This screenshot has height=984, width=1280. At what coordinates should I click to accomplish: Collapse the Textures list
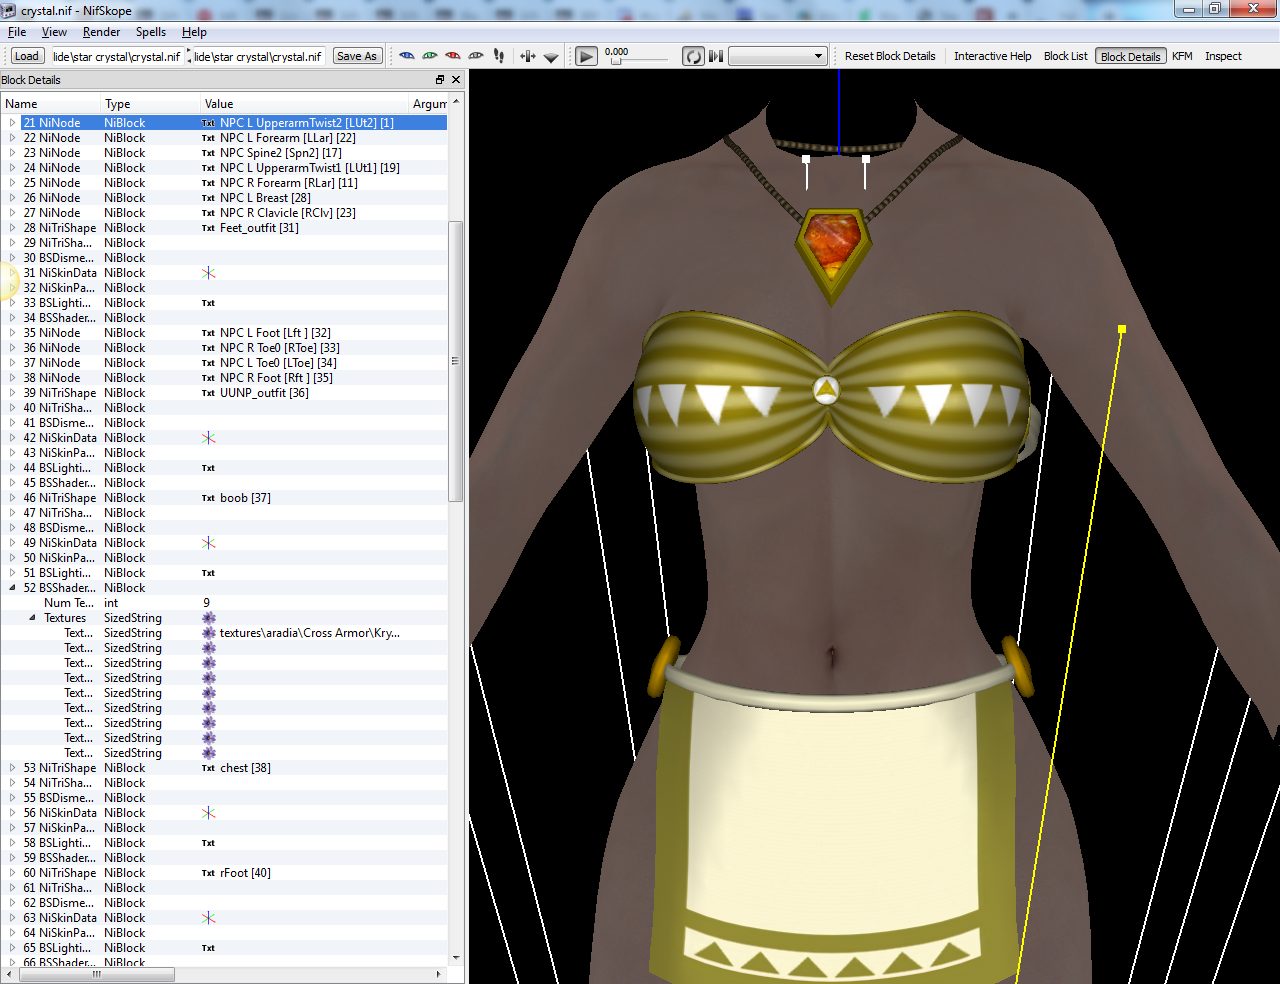pyautogui.click(x=32, y=618)
